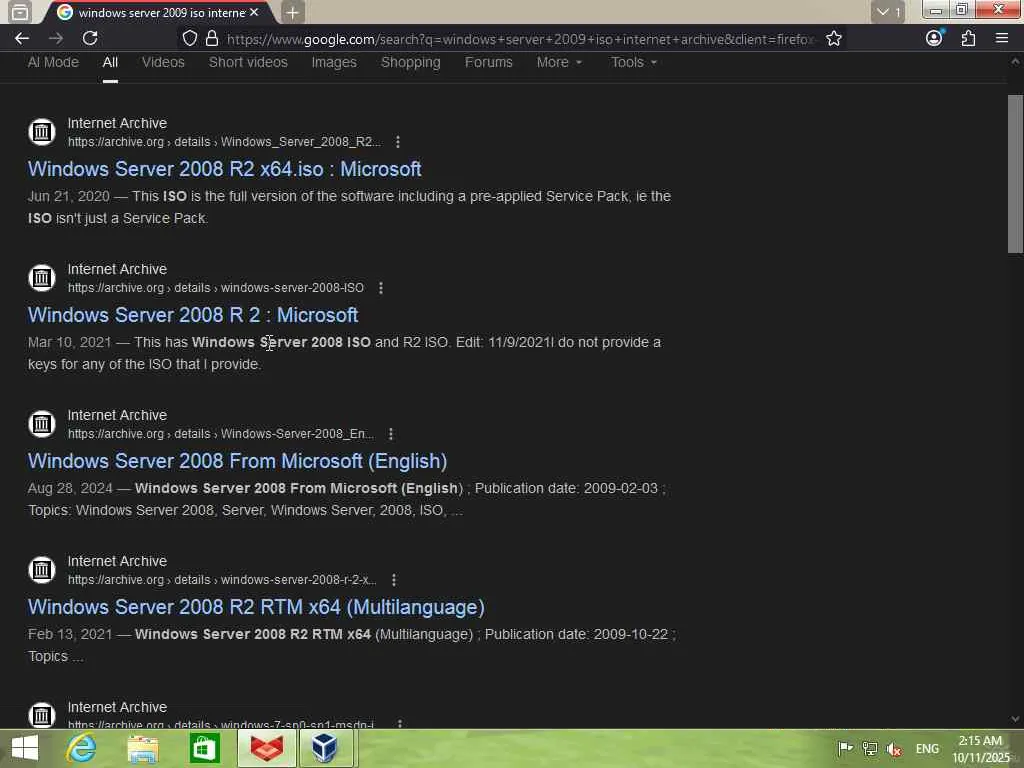Open network status tray icon
Screen dimensions: 1024x768
[870, 748]
